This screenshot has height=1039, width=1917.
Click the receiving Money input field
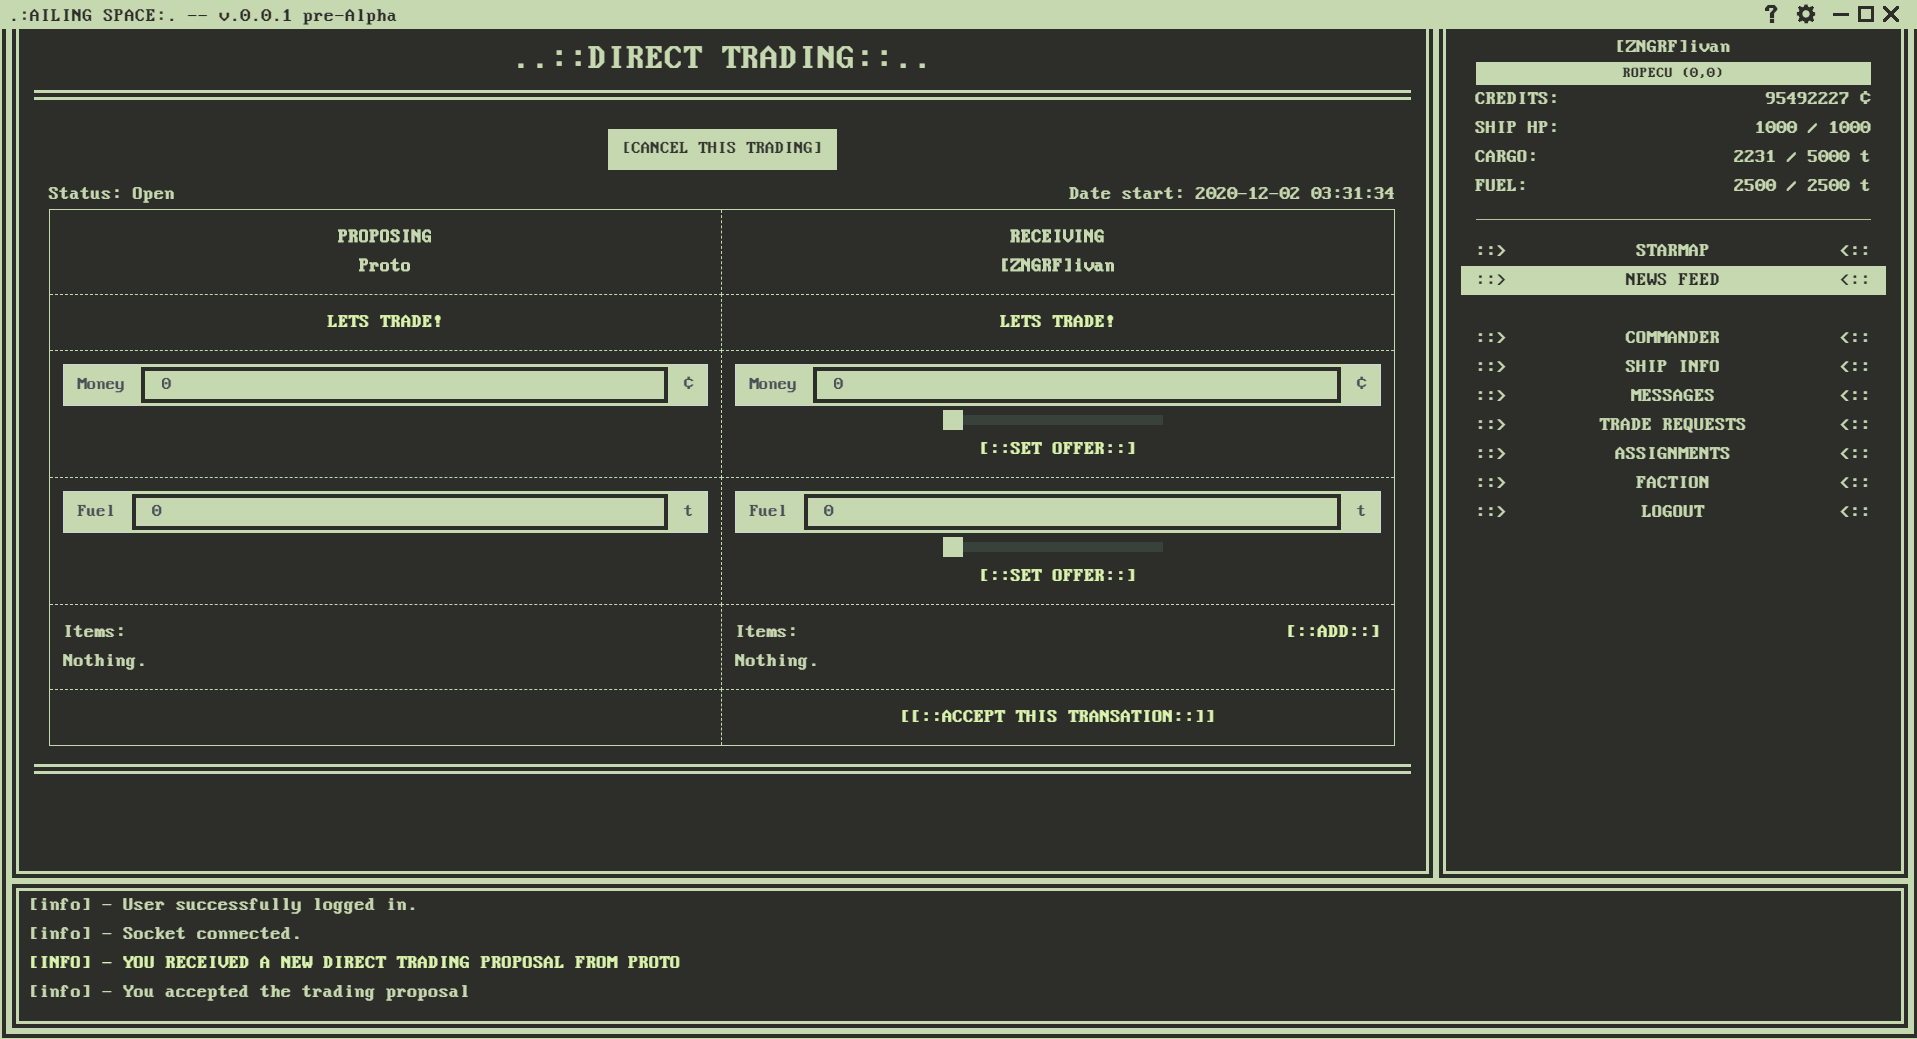coord(1074,384)
